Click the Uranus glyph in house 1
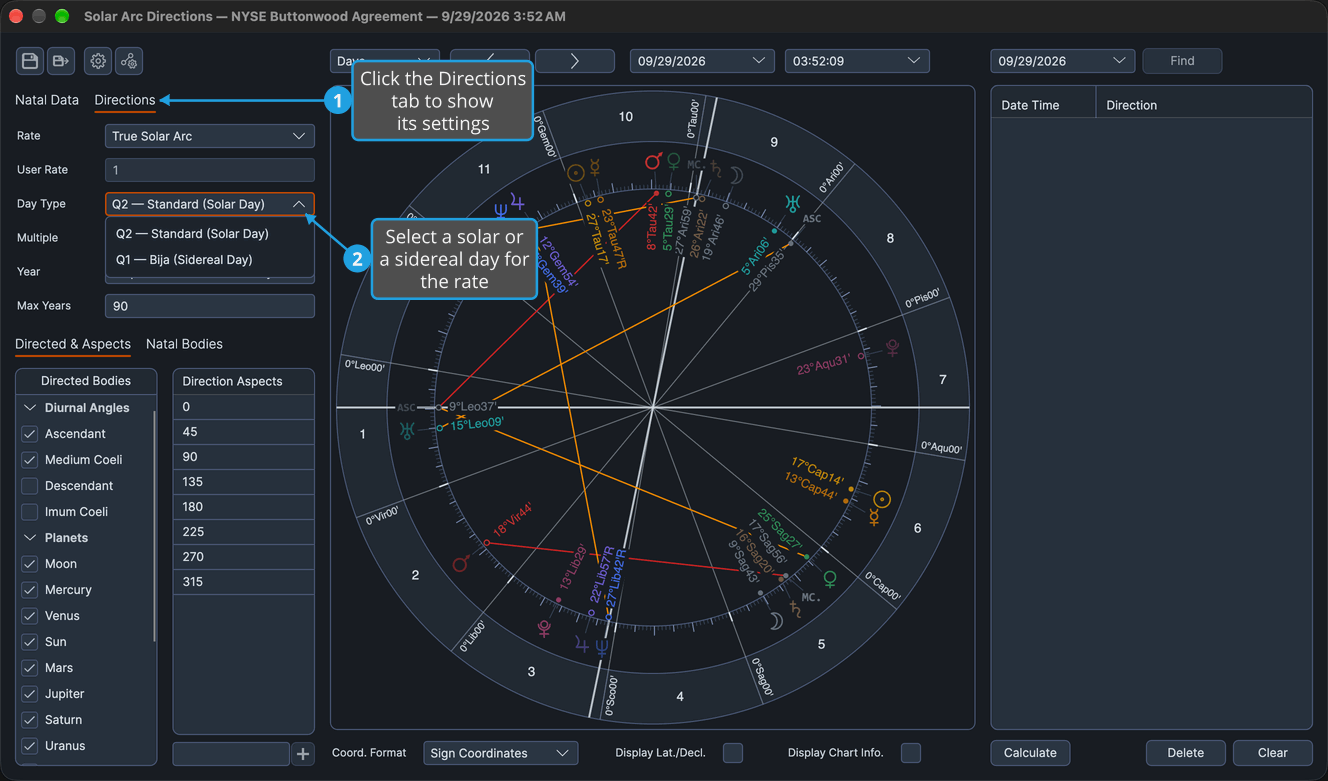This screenshot has height=781, width=1328. [x=406, y=431]
